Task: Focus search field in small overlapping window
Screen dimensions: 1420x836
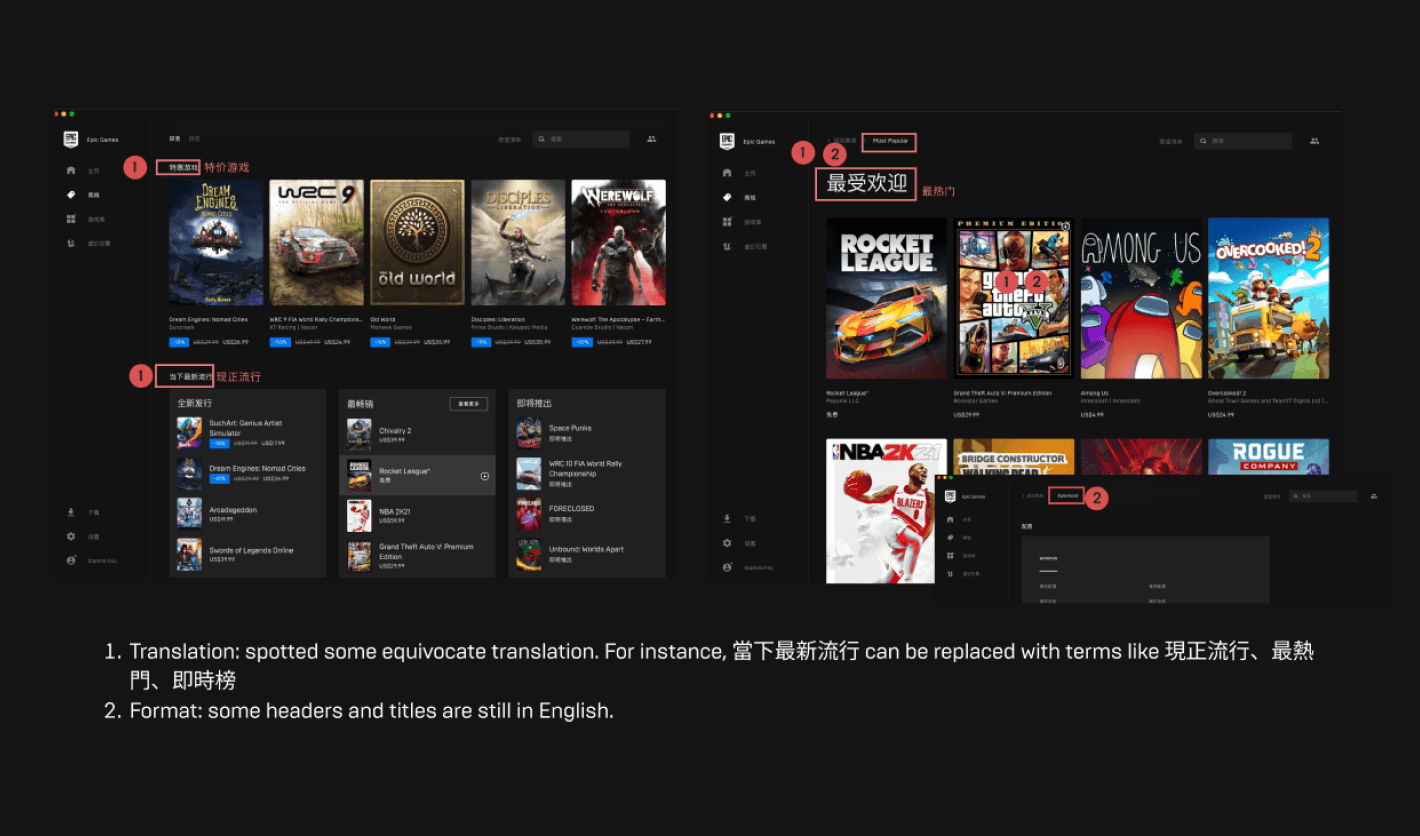Action: [1322, 496]
